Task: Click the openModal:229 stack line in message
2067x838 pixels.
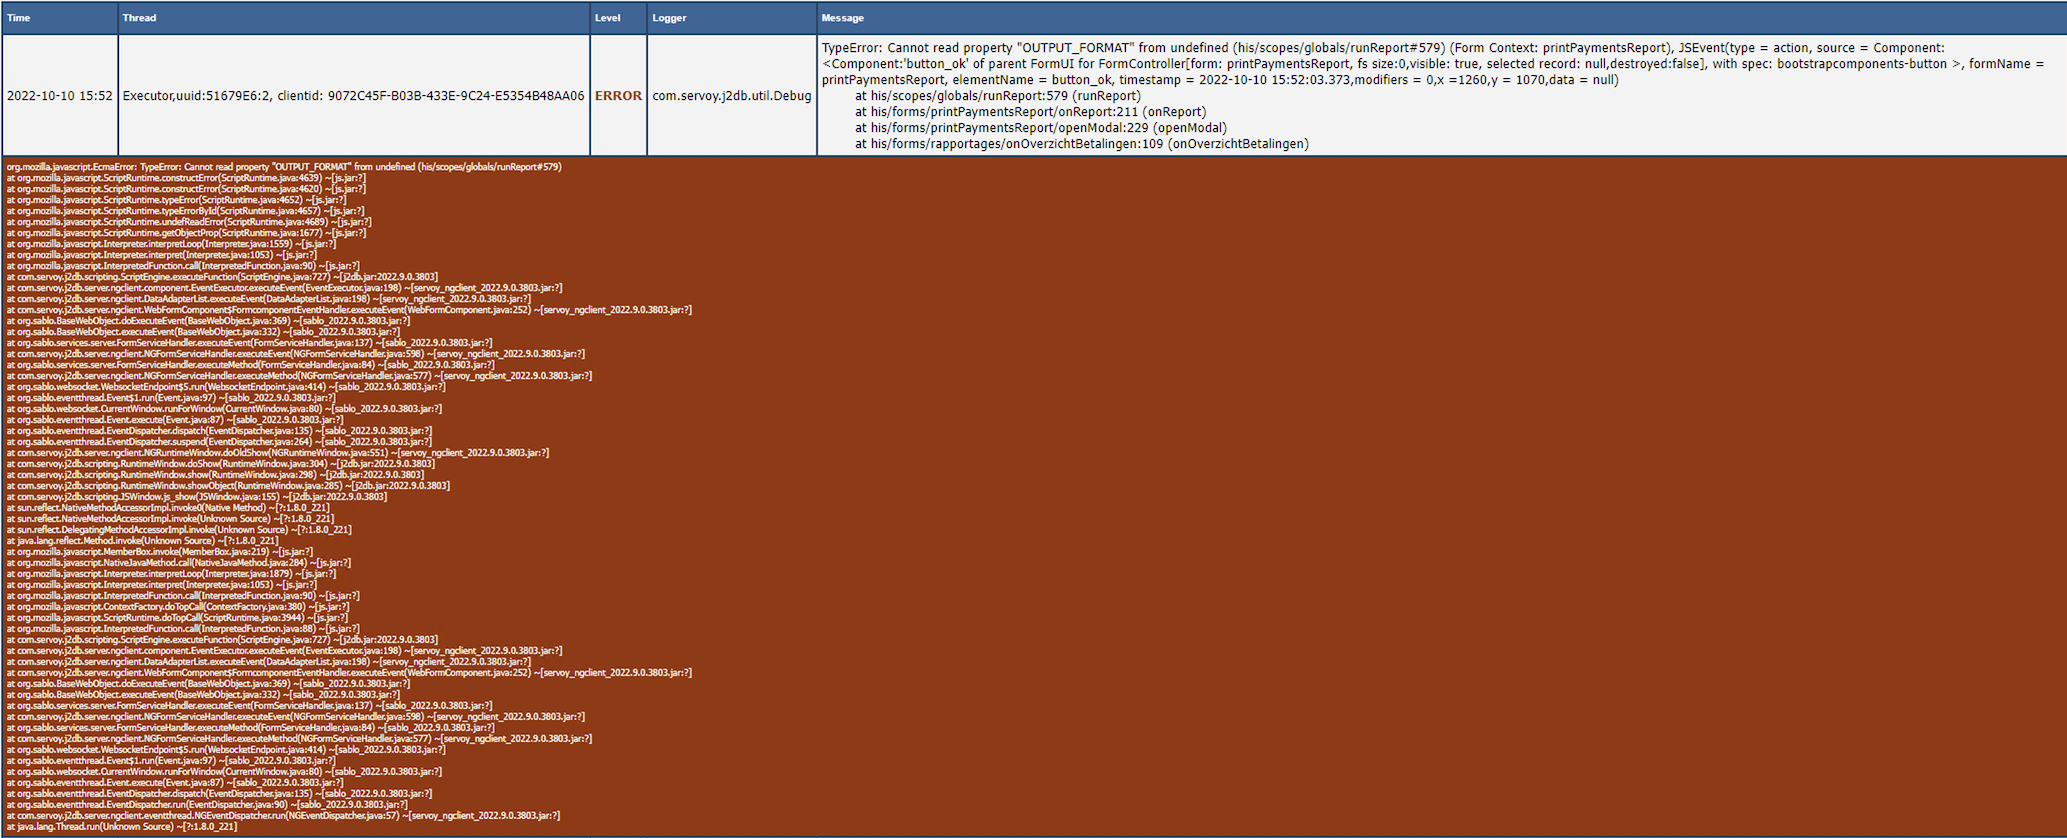Action: [1041, 128]
